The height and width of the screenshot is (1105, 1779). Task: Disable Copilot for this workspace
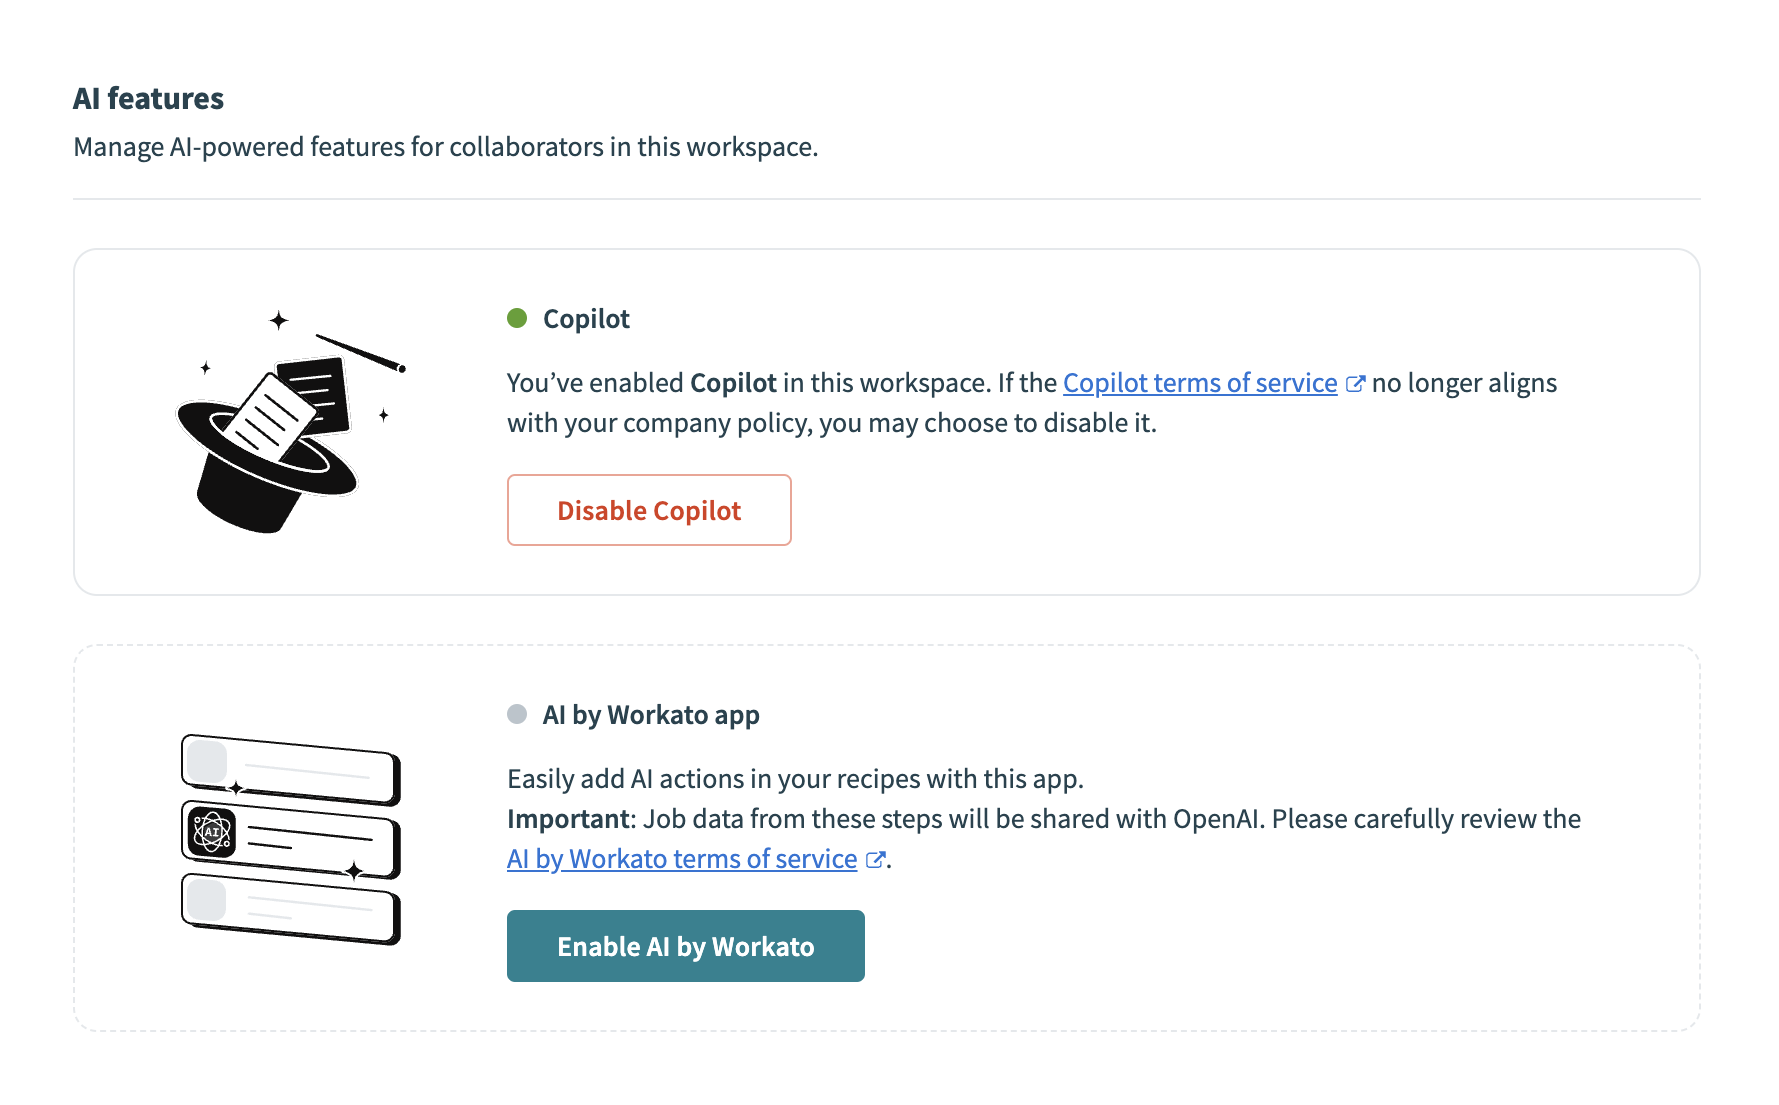tap(648, 510)
